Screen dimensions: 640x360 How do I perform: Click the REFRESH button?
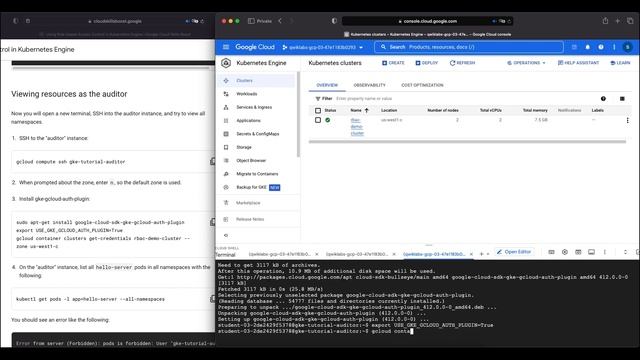[x=462, y=63]
